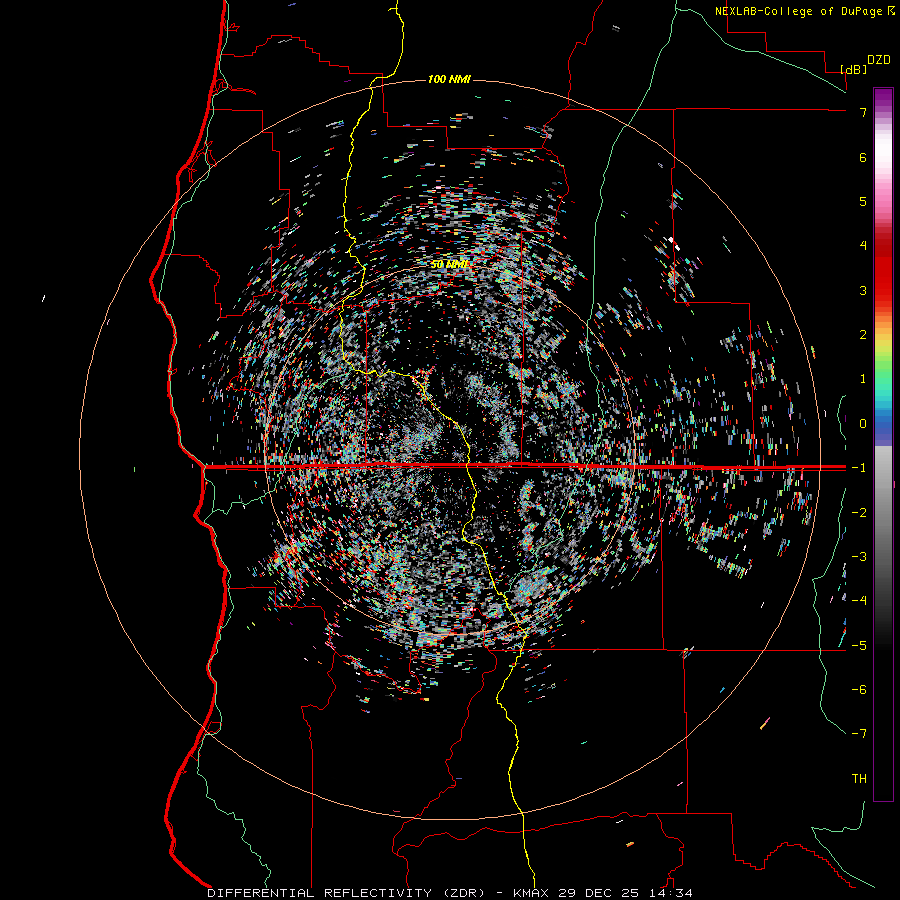Click the purple top of color scale
Image resolution: width=900 pixels, height=900 pixels.
[883, 98]
